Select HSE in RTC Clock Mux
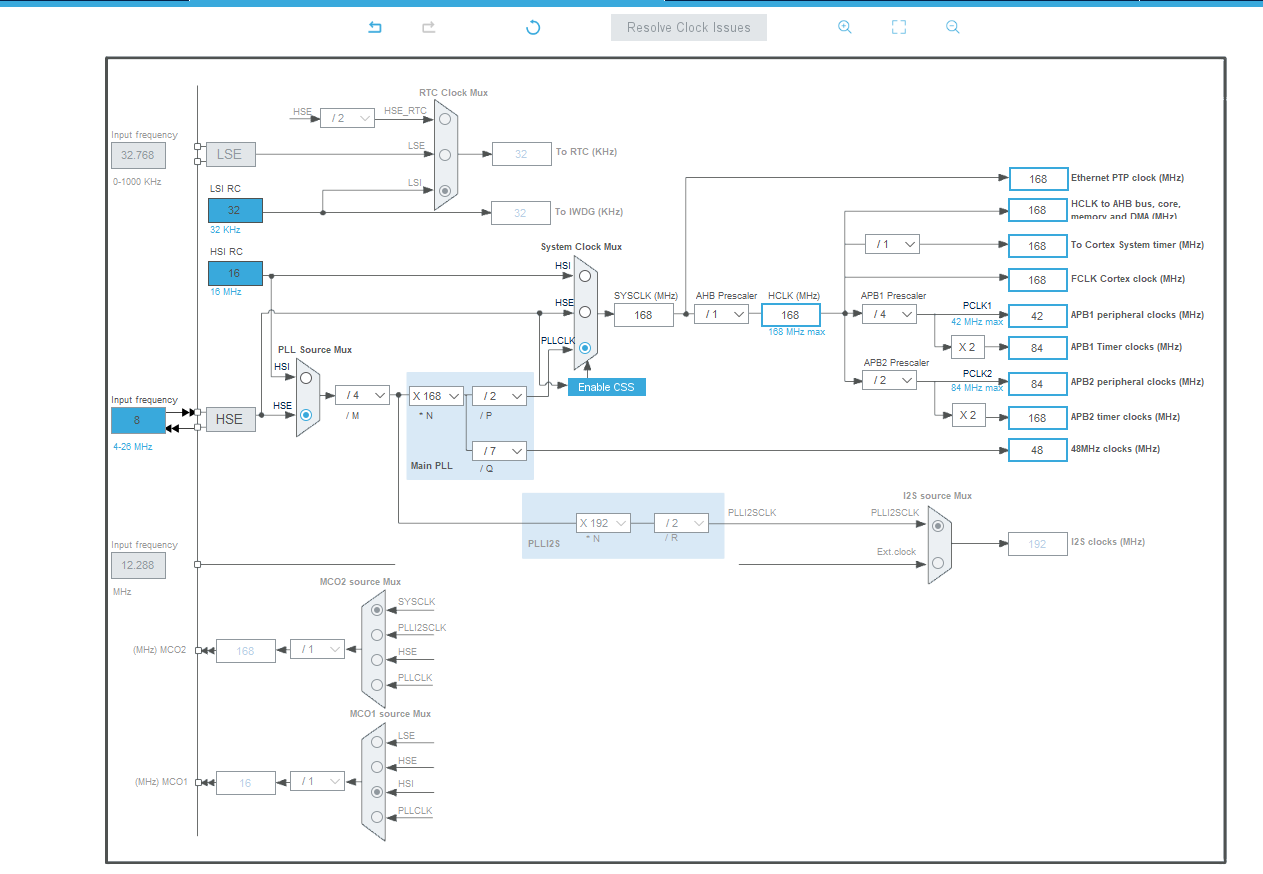The width and height of the screenshot is (1263, 874). pyautogui.click(x=445, y=119)
